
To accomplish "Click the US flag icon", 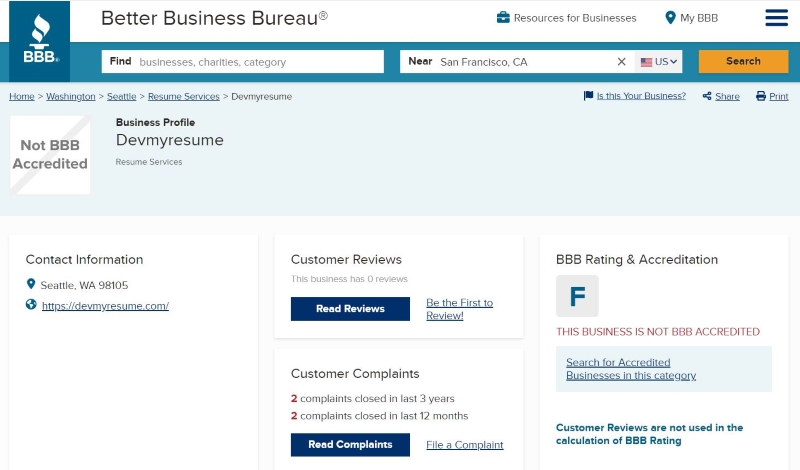I will [646, 62].
